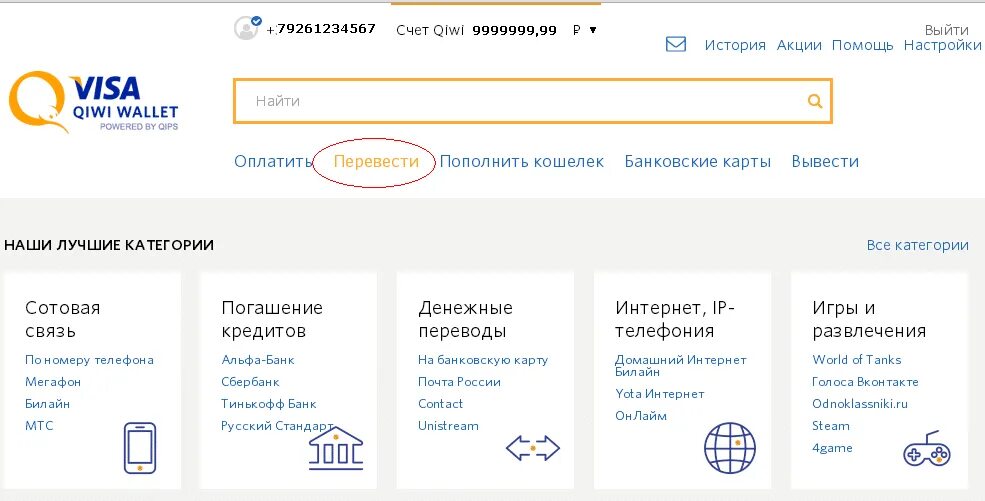Image resolution: width=985 pixels, height=501 pixels.
Task: Click the Найти search field
Action: click(x=533, y=100)
